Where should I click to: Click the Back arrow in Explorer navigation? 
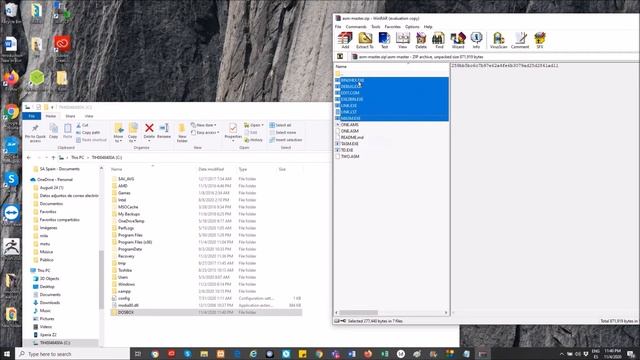pyautogui.click(x=29, y=158)
